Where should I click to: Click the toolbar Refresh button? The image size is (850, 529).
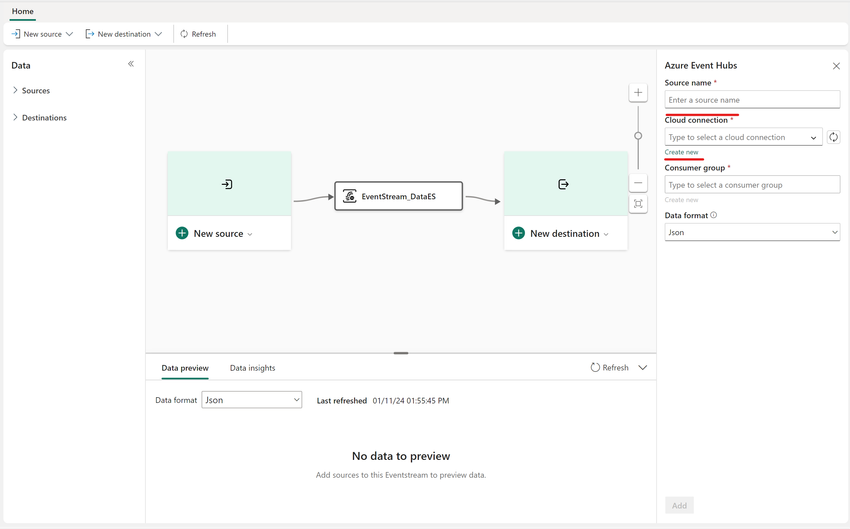click(x=198, y=34)
